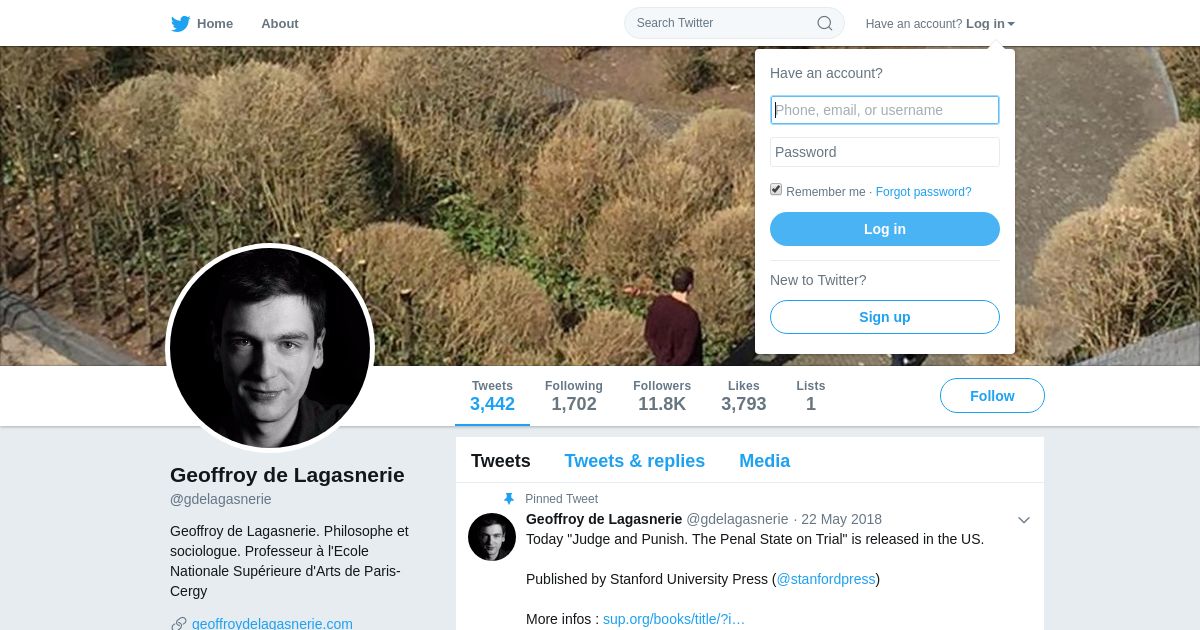
Task: Focus the Phone, email, or username field
Action: pyautogui.click(x=884, y=110)
